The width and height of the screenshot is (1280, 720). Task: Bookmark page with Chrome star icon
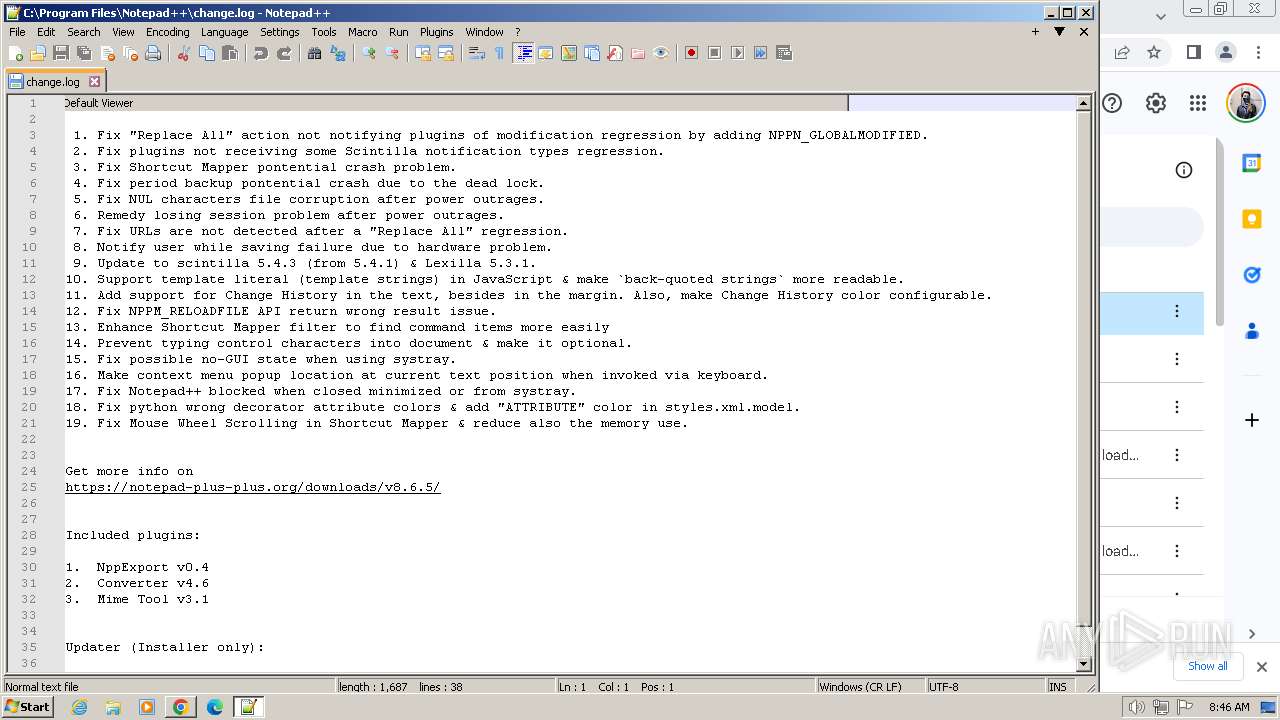[x=1154, y=53]
